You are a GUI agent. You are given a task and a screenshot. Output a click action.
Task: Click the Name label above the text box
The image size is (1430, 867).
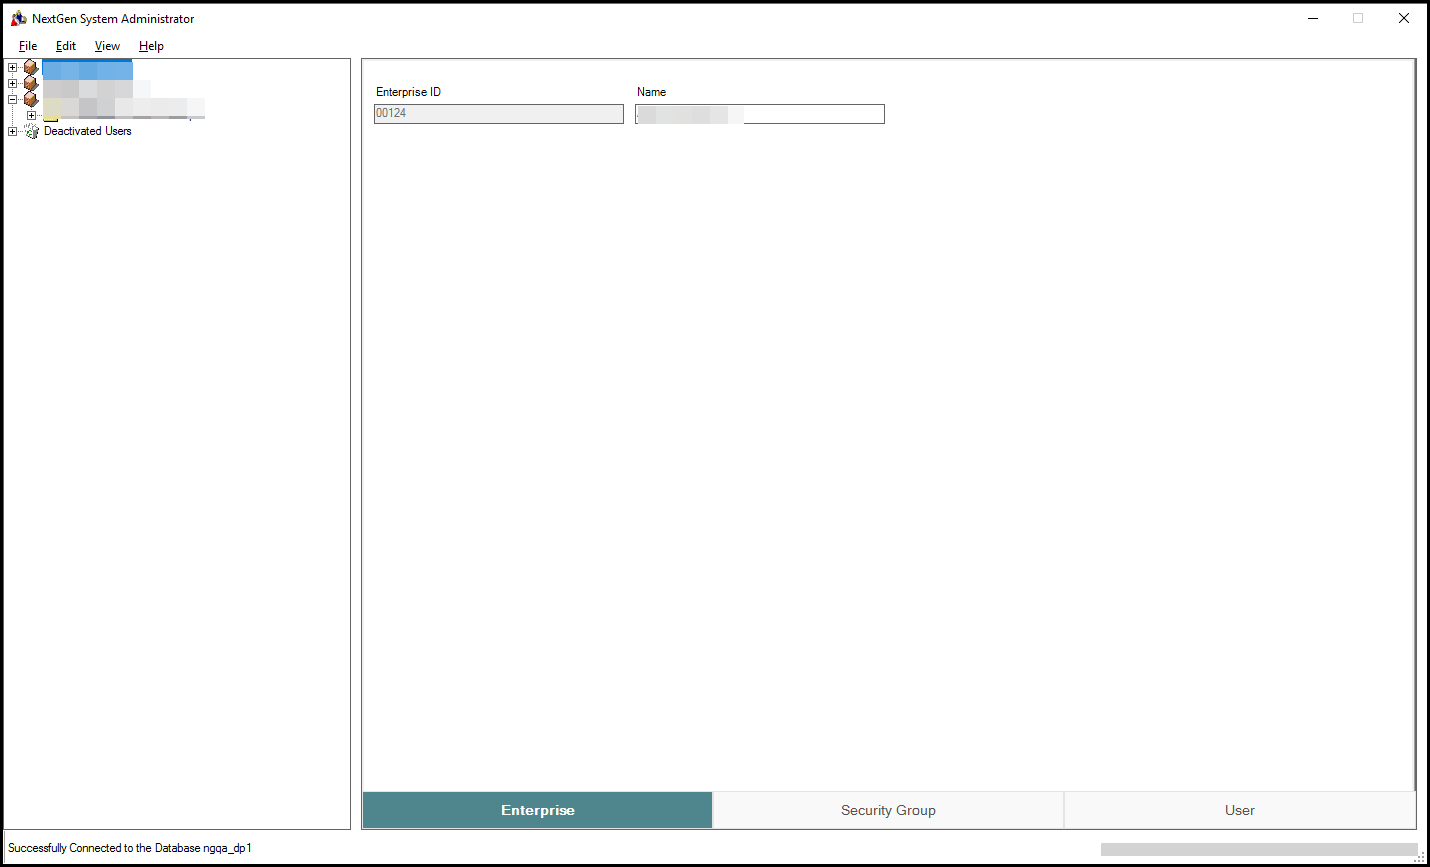(651, 92)
